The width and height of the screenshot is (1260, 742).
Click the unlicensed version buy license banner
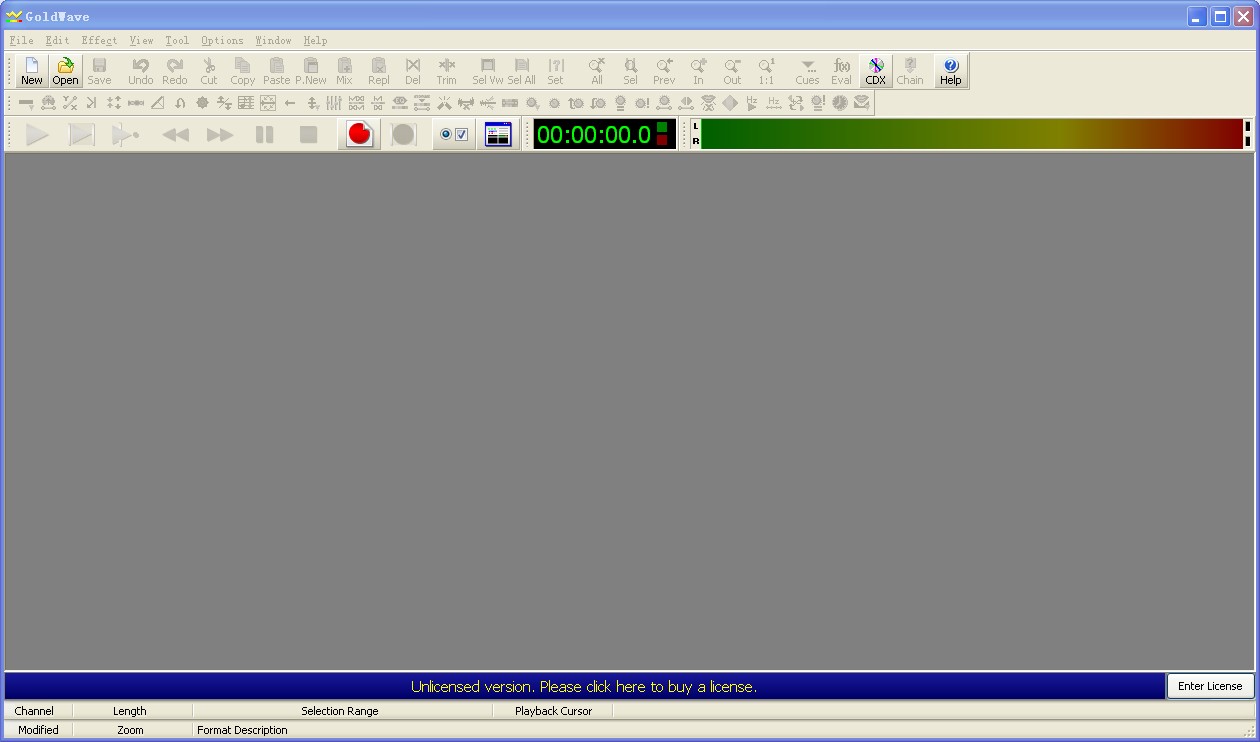coord(584,687)
